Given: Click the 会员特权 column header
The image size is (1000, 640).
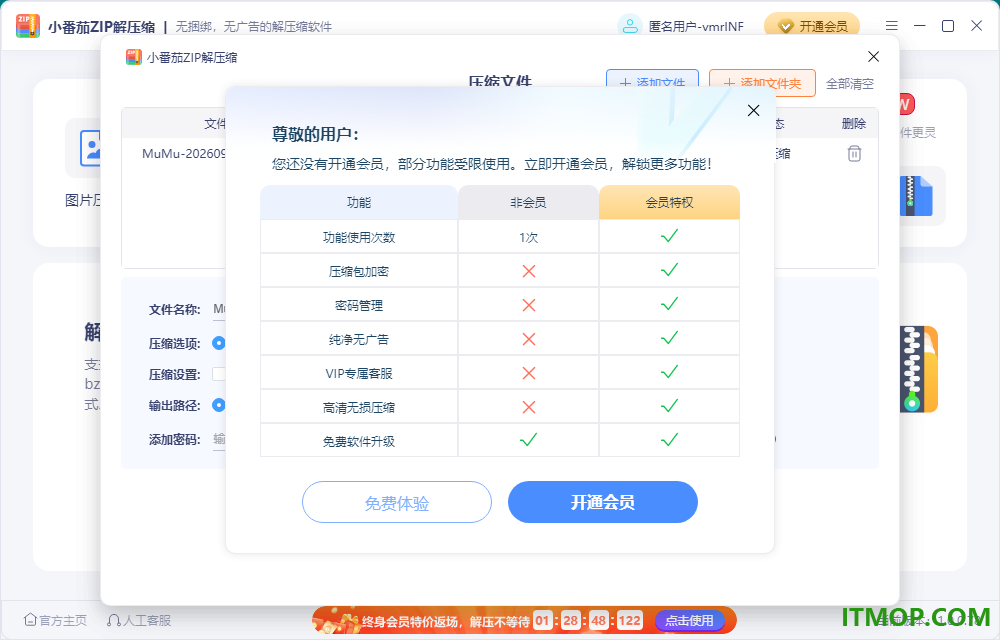Looking at the screenshot, I should [x=669, y=203].
